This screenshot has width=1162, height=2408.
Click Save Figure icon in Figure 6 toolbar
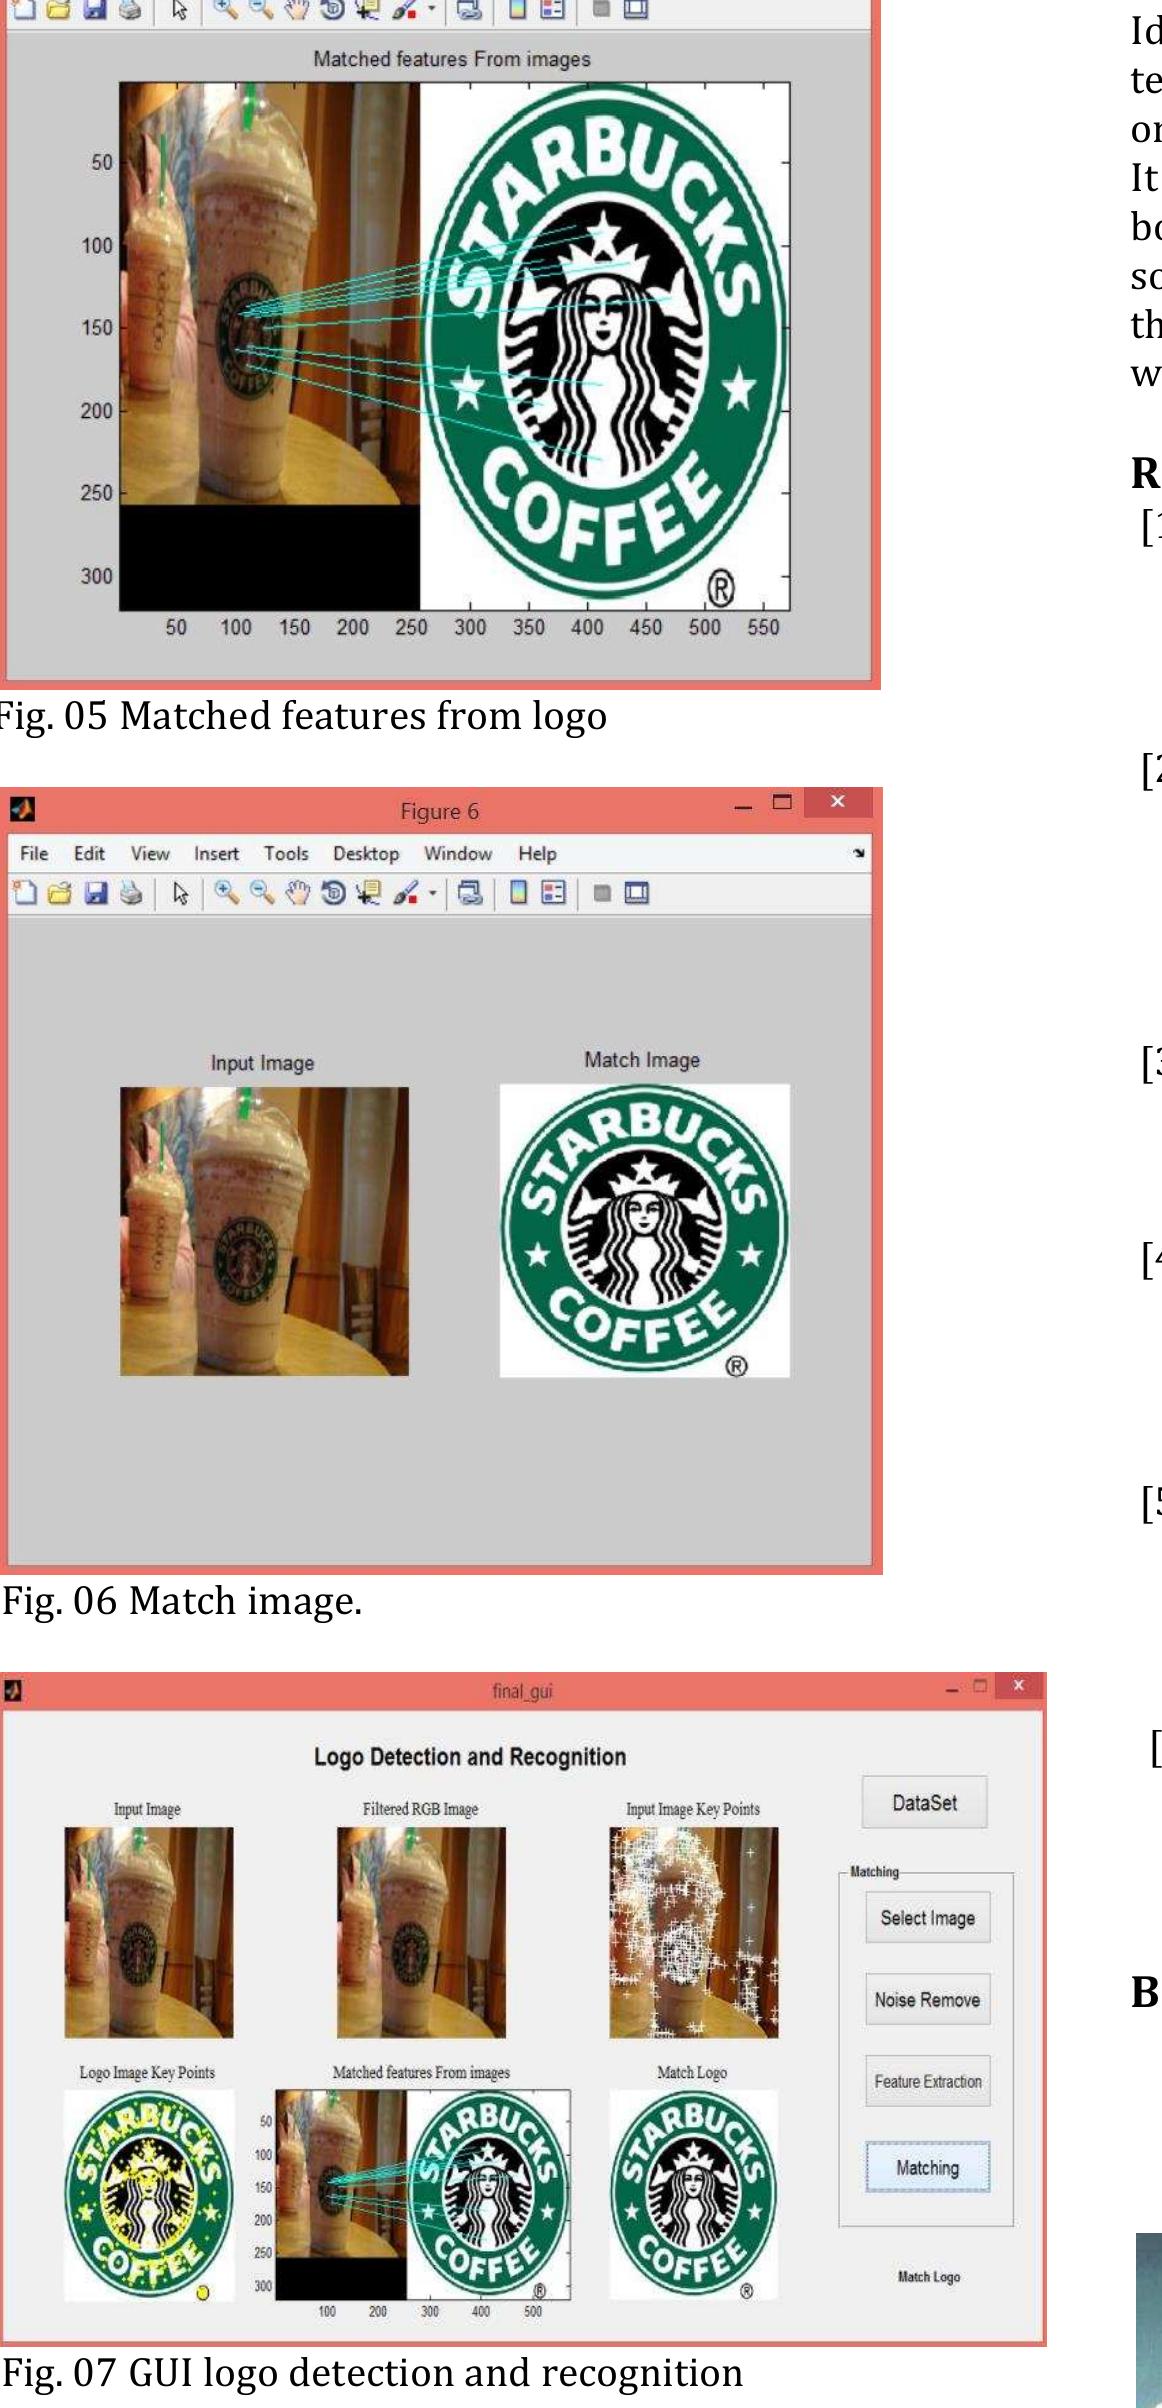(x=96, y=893)
